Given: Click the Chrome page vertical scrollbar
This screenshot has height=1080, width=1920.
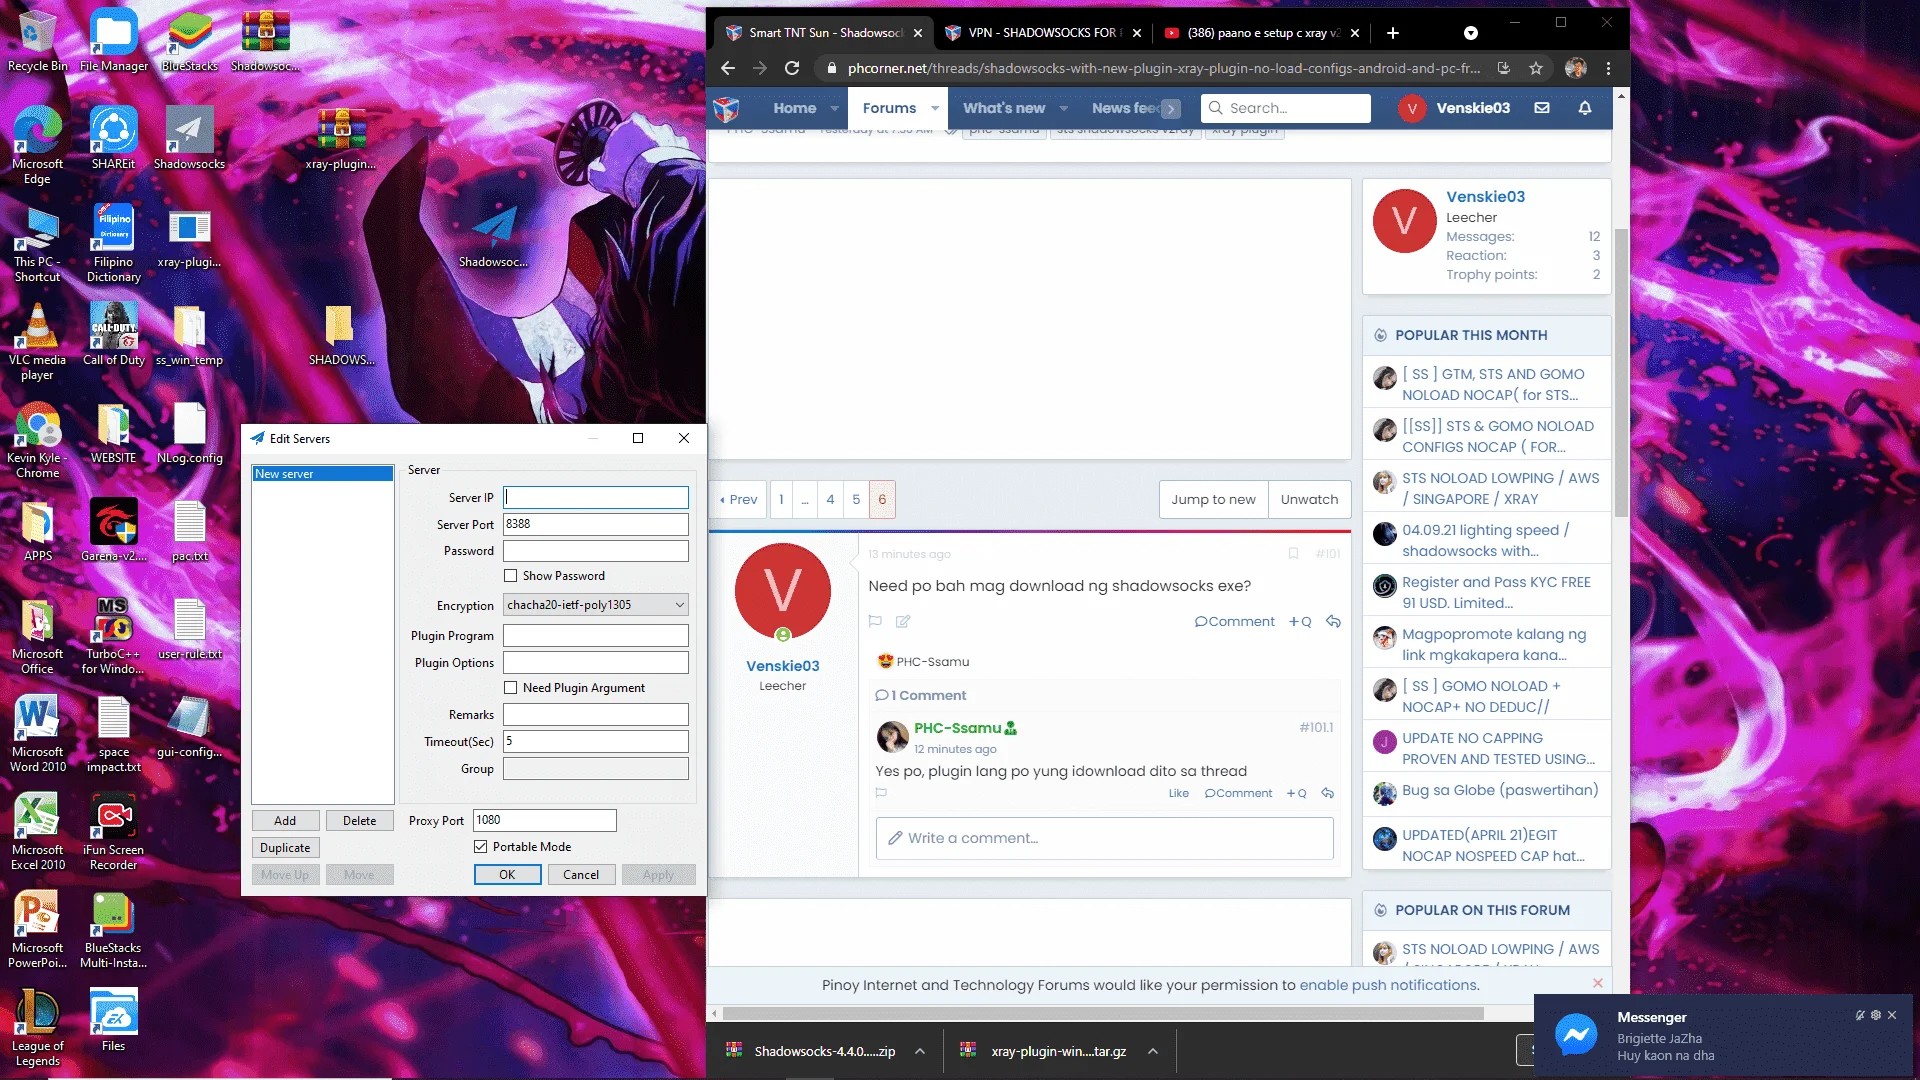Looking at the screenshot, I should 1621,372.
